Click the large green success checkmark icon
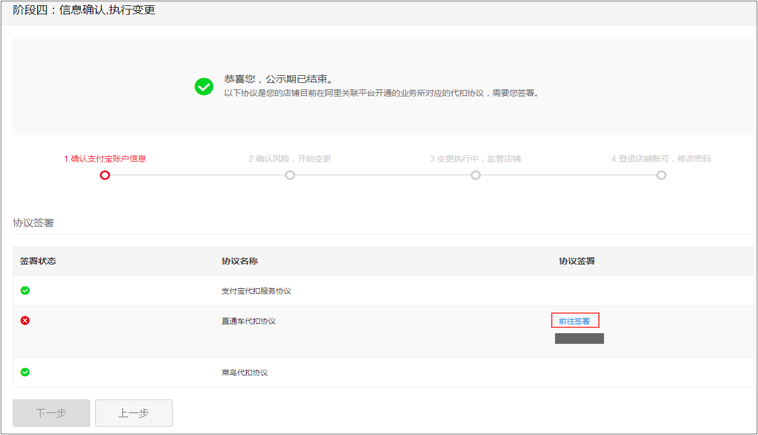Image resolution: width=758 pixels, height=435 pixels. pyautogui.click(x=204, y=87)
